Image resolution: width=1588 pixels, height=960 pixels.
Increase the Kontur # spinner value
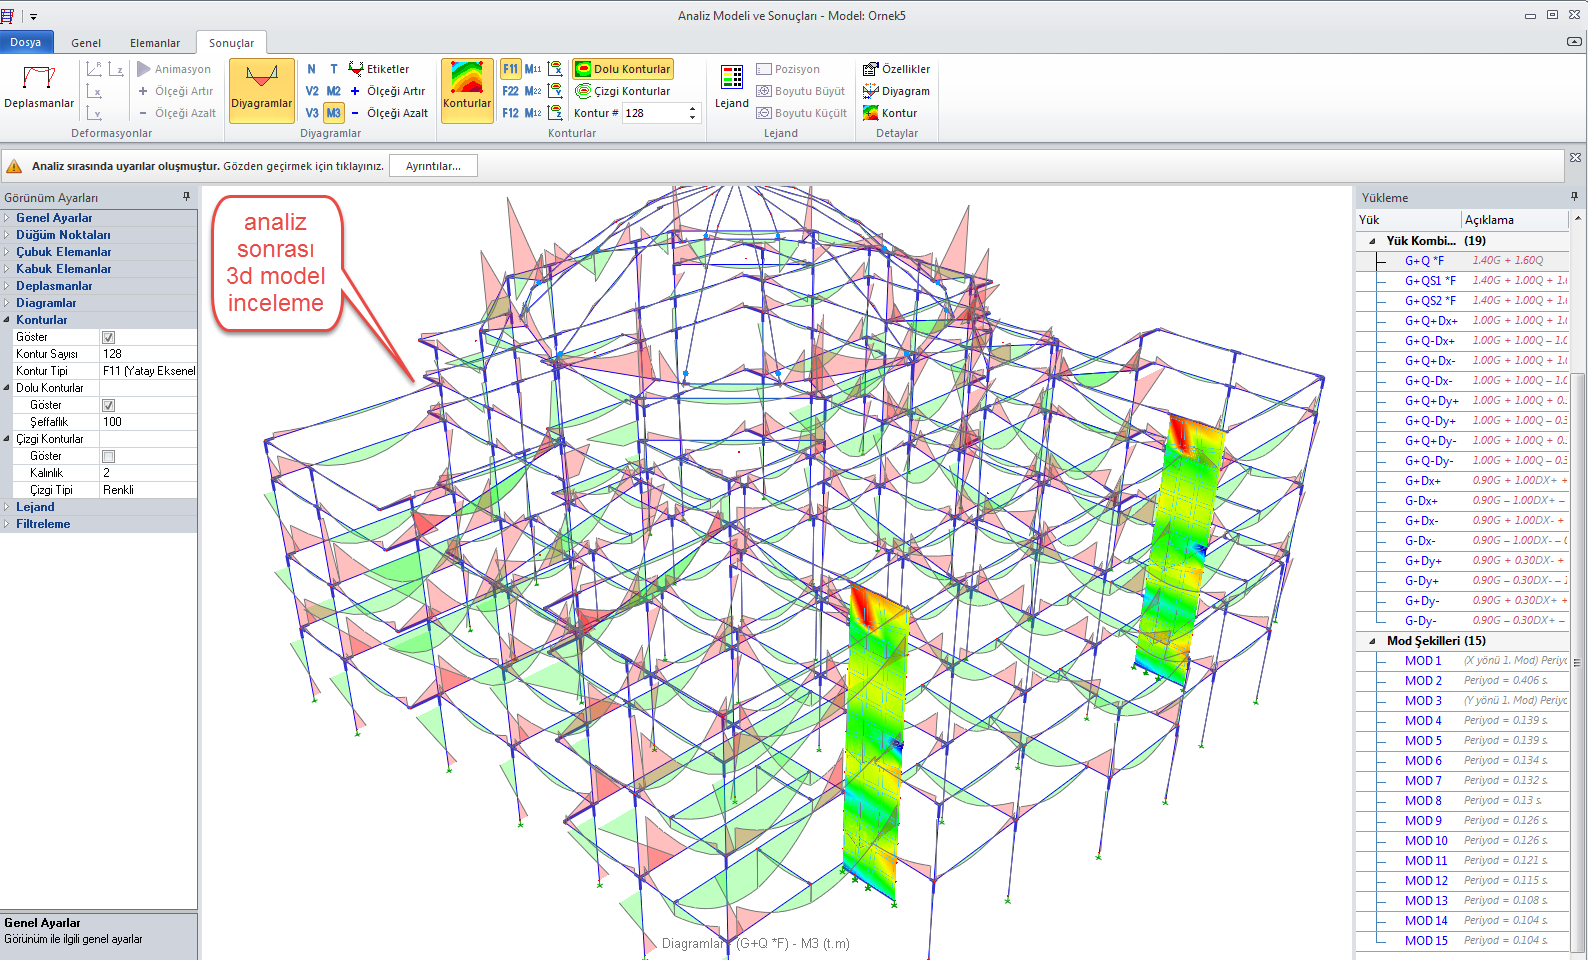(692, 109)
